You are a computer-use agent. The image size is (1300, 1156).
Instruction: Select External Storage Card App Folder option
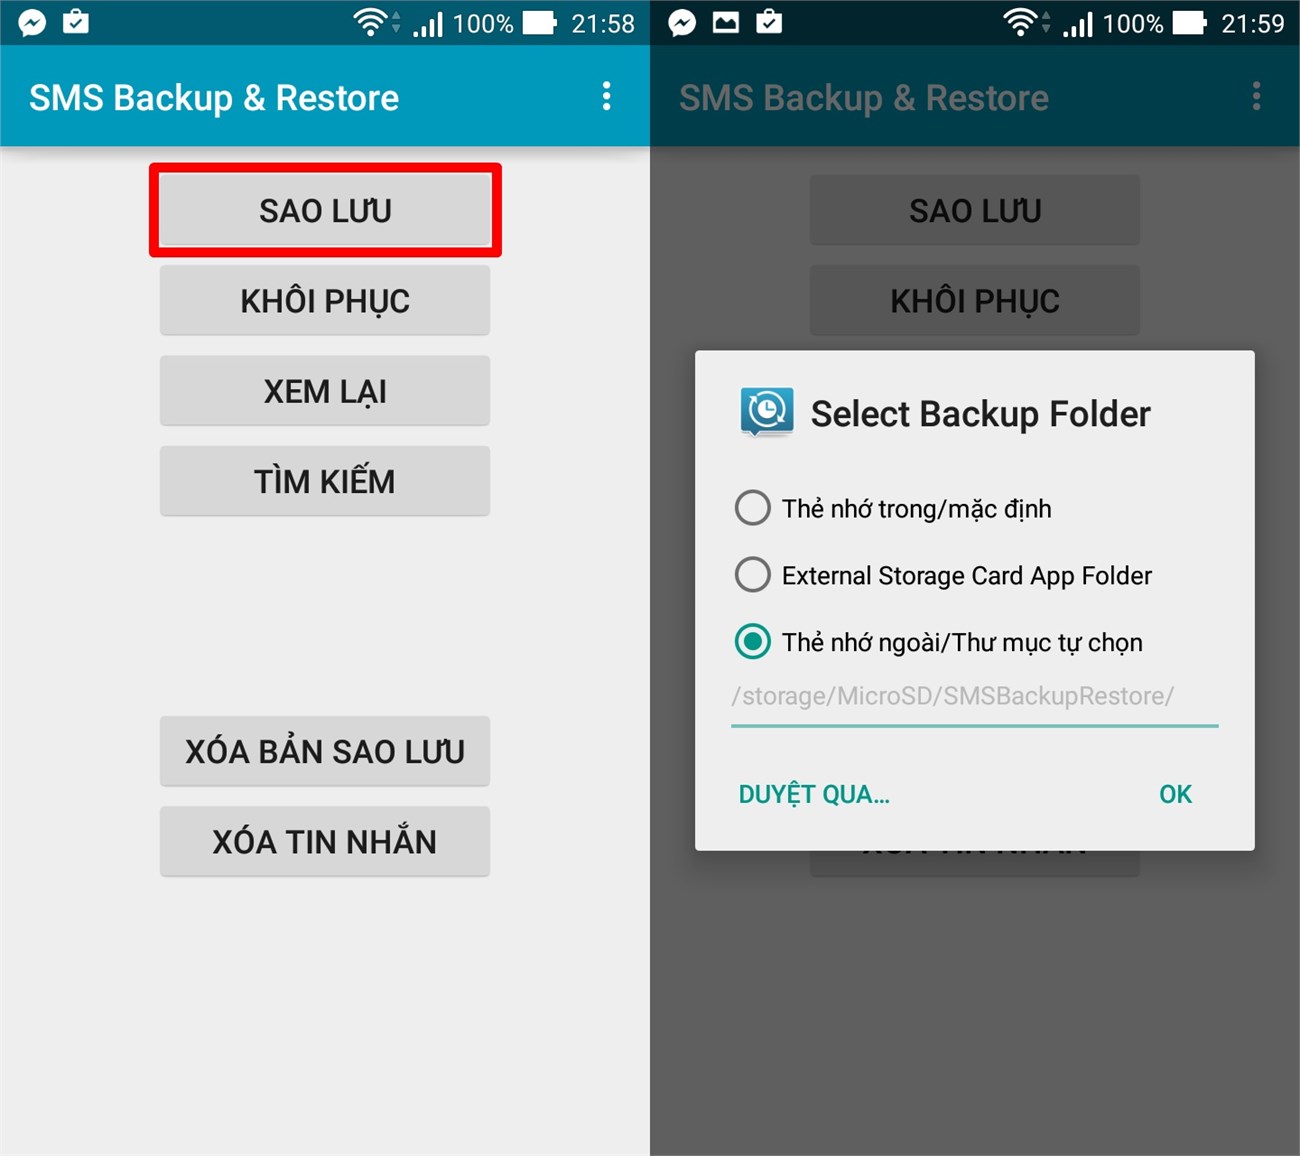(x=943, y=575)
